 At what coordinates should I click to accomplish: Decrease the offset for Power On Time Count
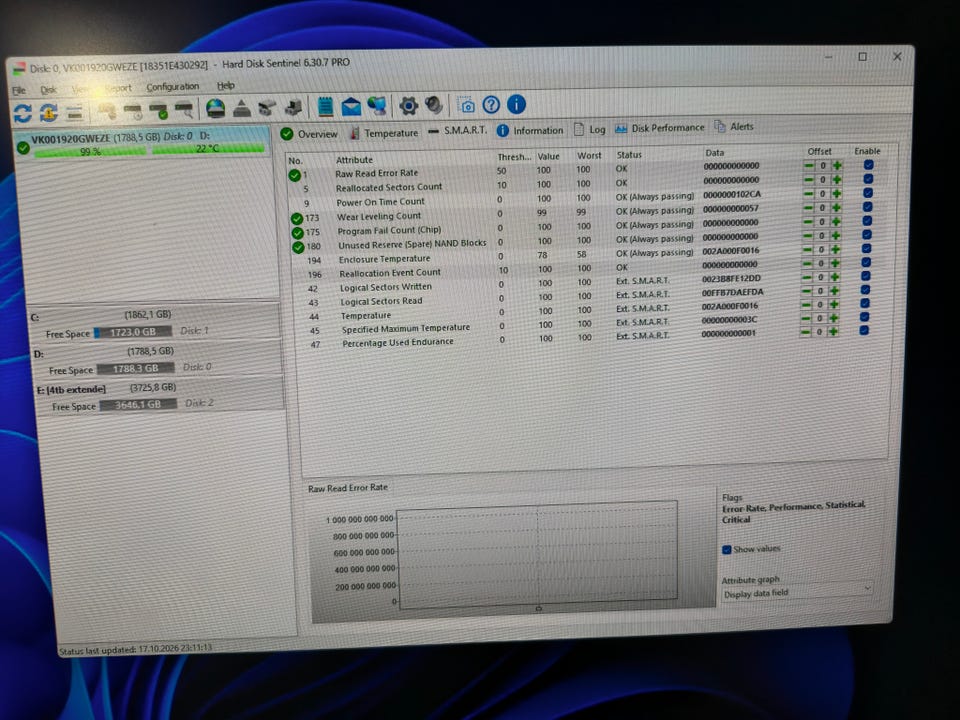tap(809, 193)
